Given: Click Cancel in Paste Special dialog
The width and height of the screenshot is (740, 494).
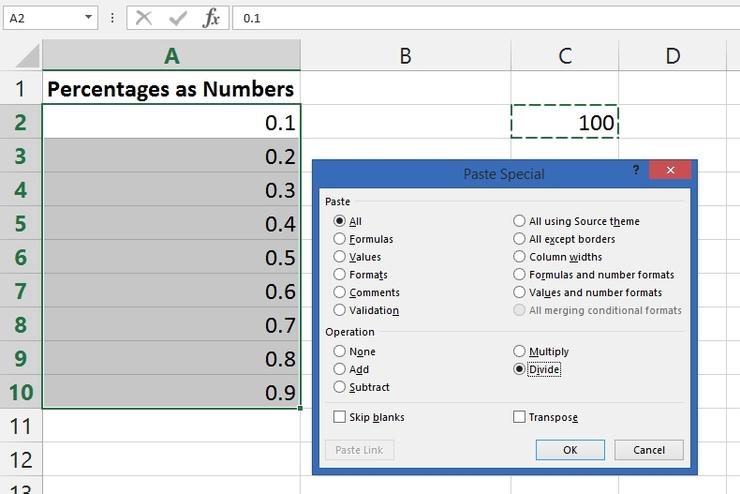Looking at the screenshot, I should (648, 450).
